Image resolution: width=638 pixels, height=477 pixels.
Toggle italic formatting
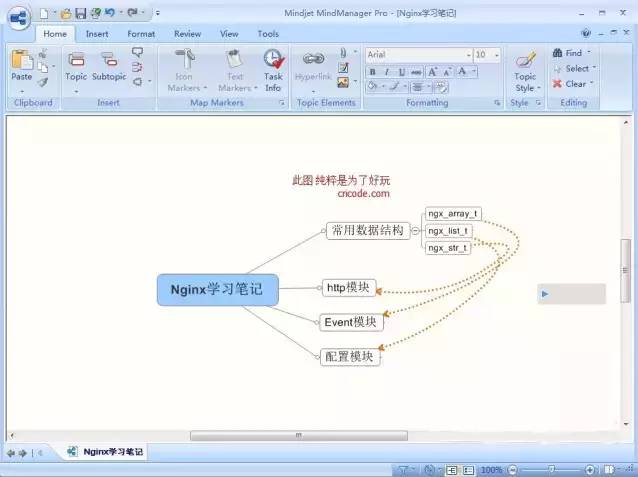[x=387, y=72]
